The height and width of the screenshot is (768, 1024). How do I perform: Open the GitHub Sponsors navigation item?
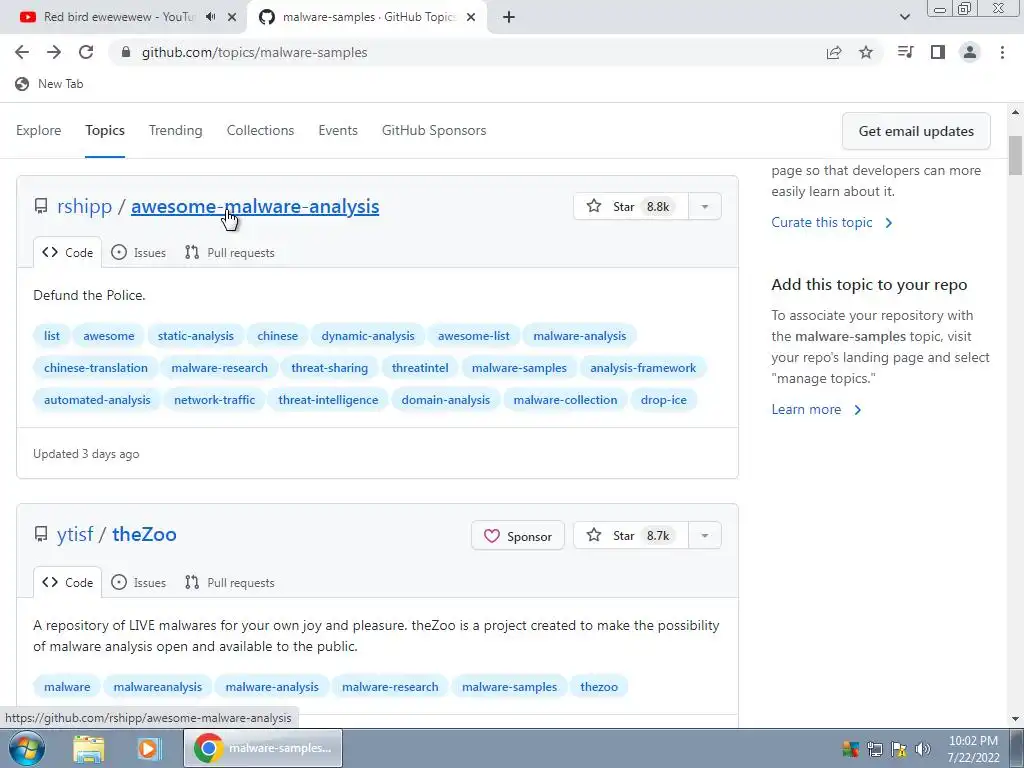pos(434,130)
